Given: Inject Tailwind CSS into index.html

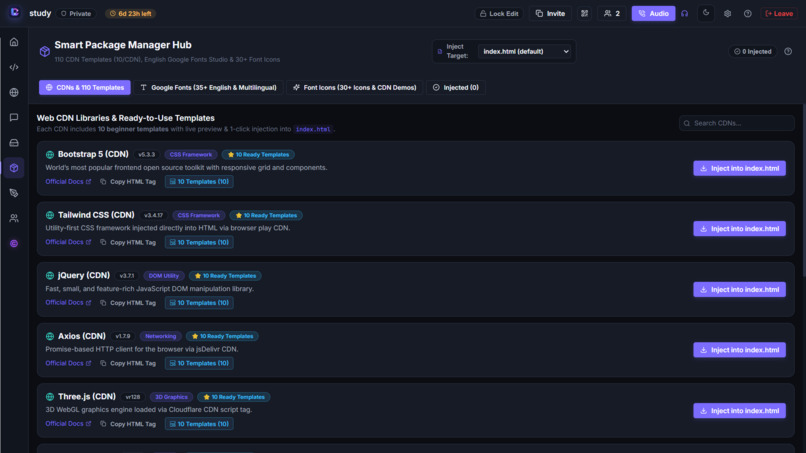Looking at the screenshot, I should pos(739,229).
